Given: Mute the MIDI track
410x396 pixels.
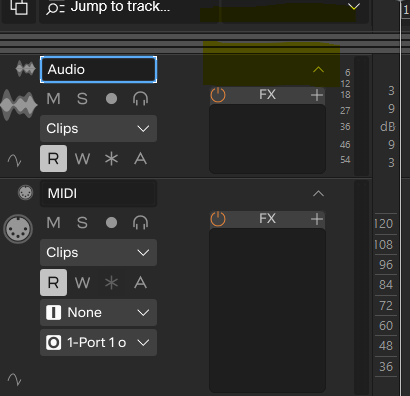Looking at the screenshot, I should (53, 223).
